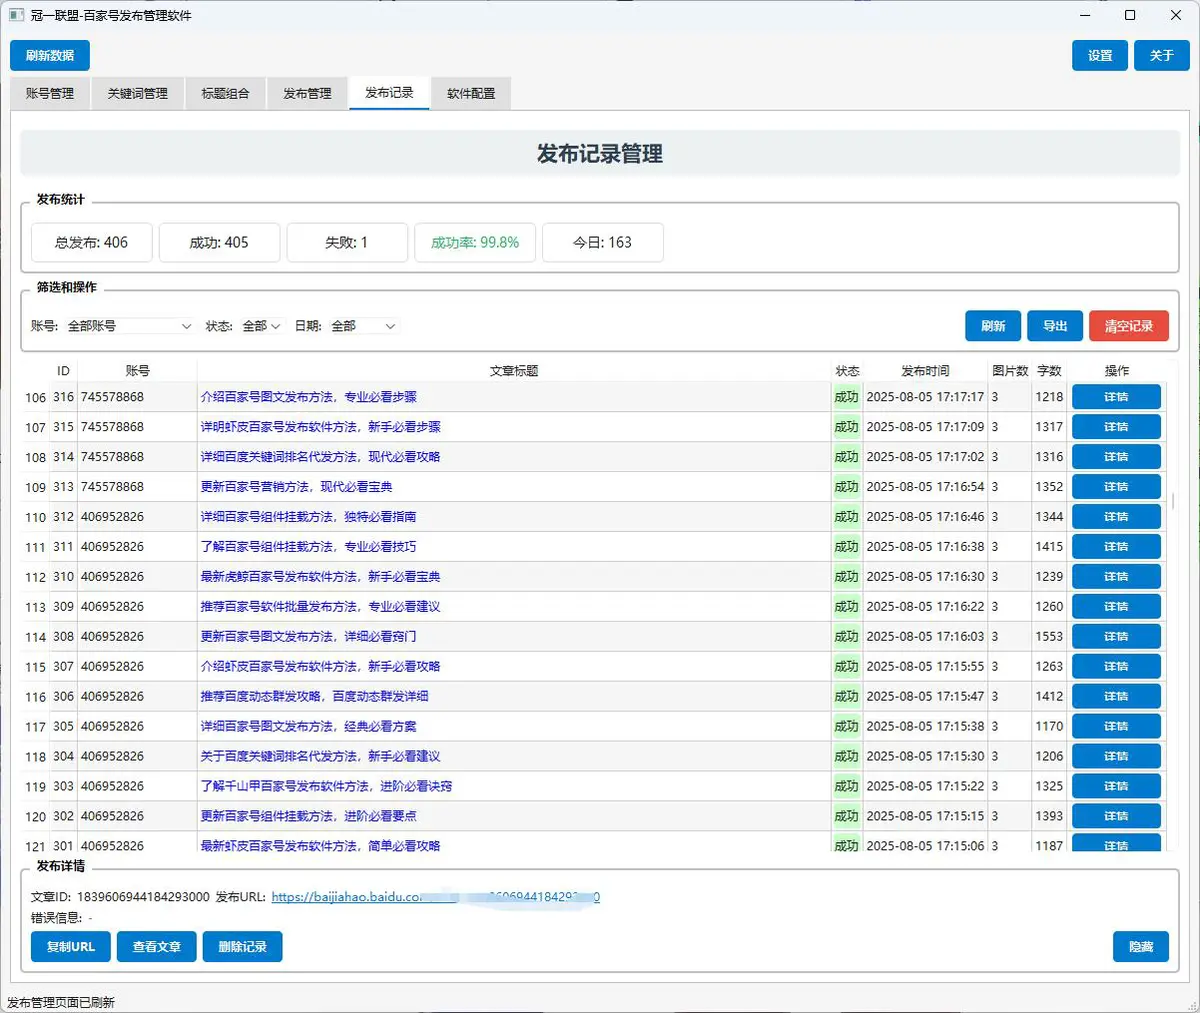Export records with 导出 button
The image size is (1200, 1013).
[x=1055, y=326]
